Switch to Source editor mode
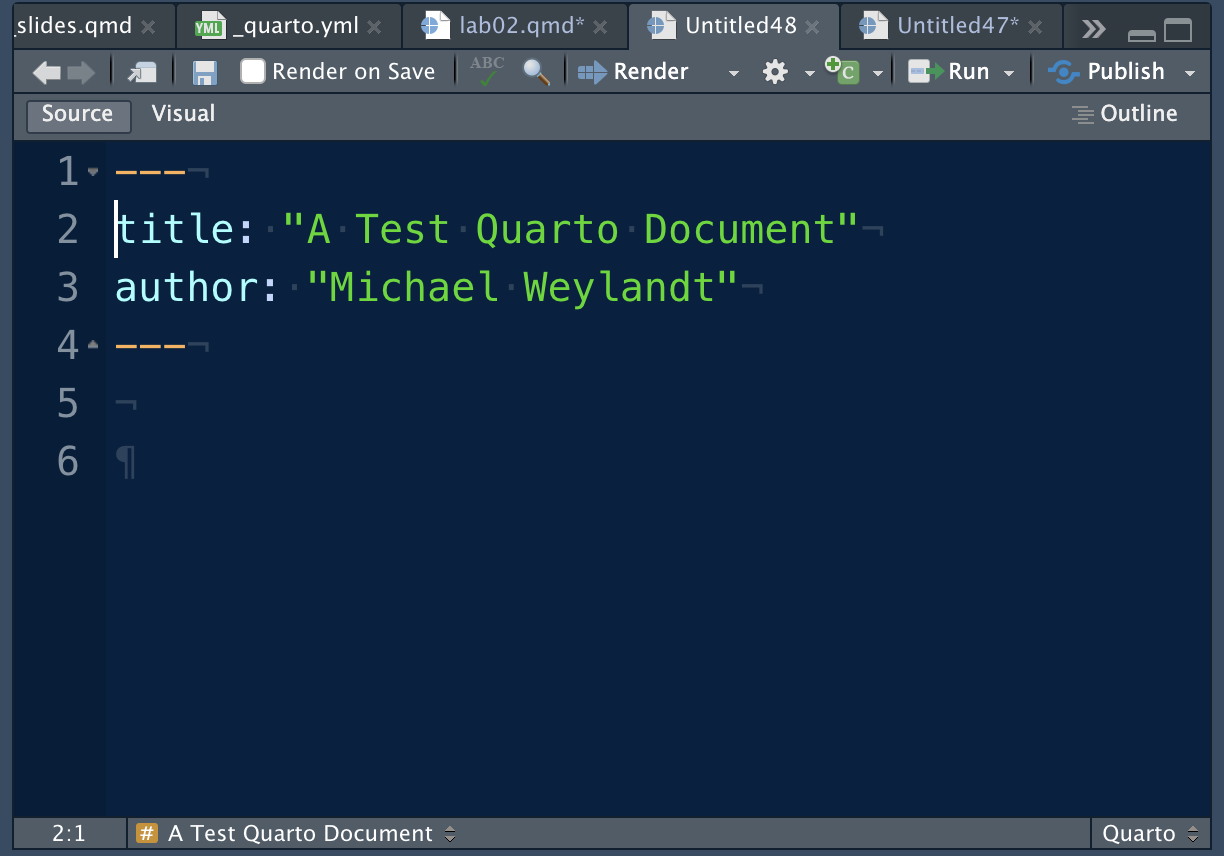 77,114
